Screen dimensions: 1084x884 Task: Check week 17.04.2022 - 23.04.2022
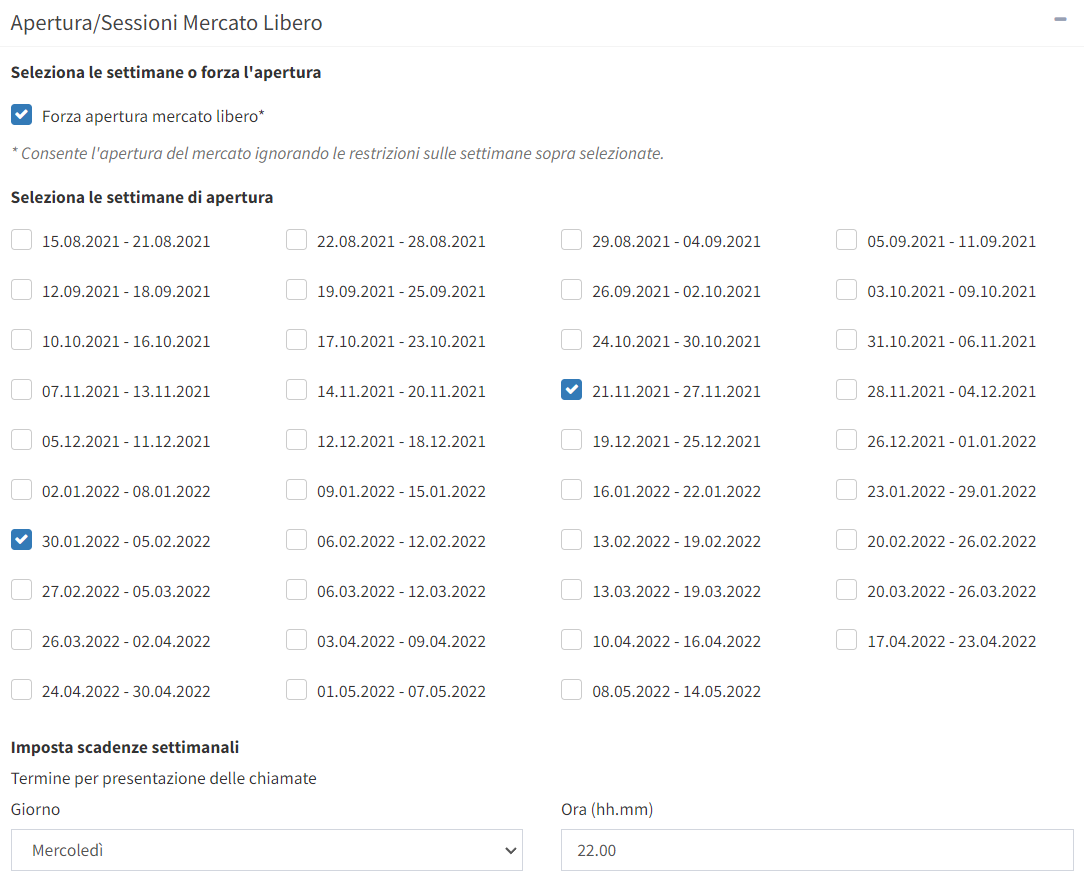(846, 640)
